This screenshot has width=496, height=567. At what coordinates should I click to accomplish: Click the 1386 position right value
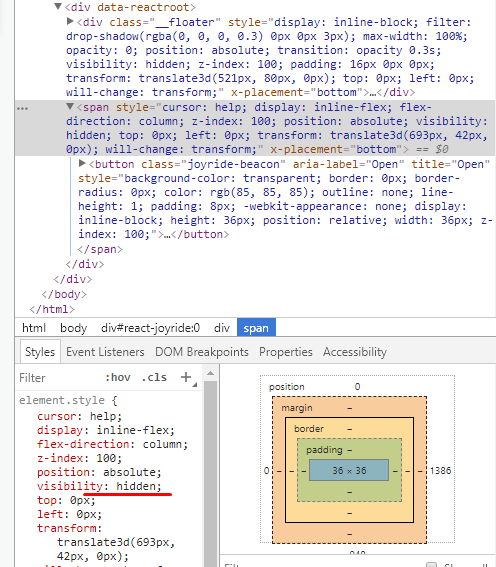(x=440, y=470)
